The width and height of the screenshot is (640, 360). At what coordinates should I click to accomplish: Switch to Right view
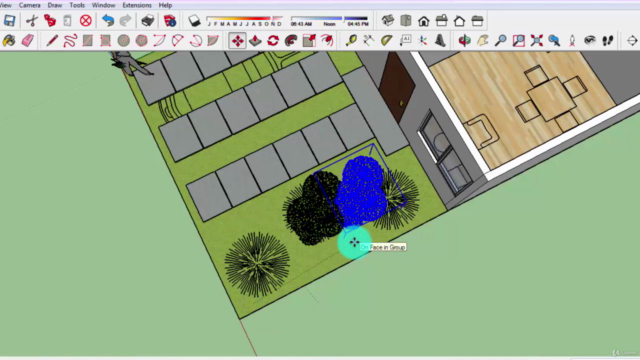coord(442,20)
